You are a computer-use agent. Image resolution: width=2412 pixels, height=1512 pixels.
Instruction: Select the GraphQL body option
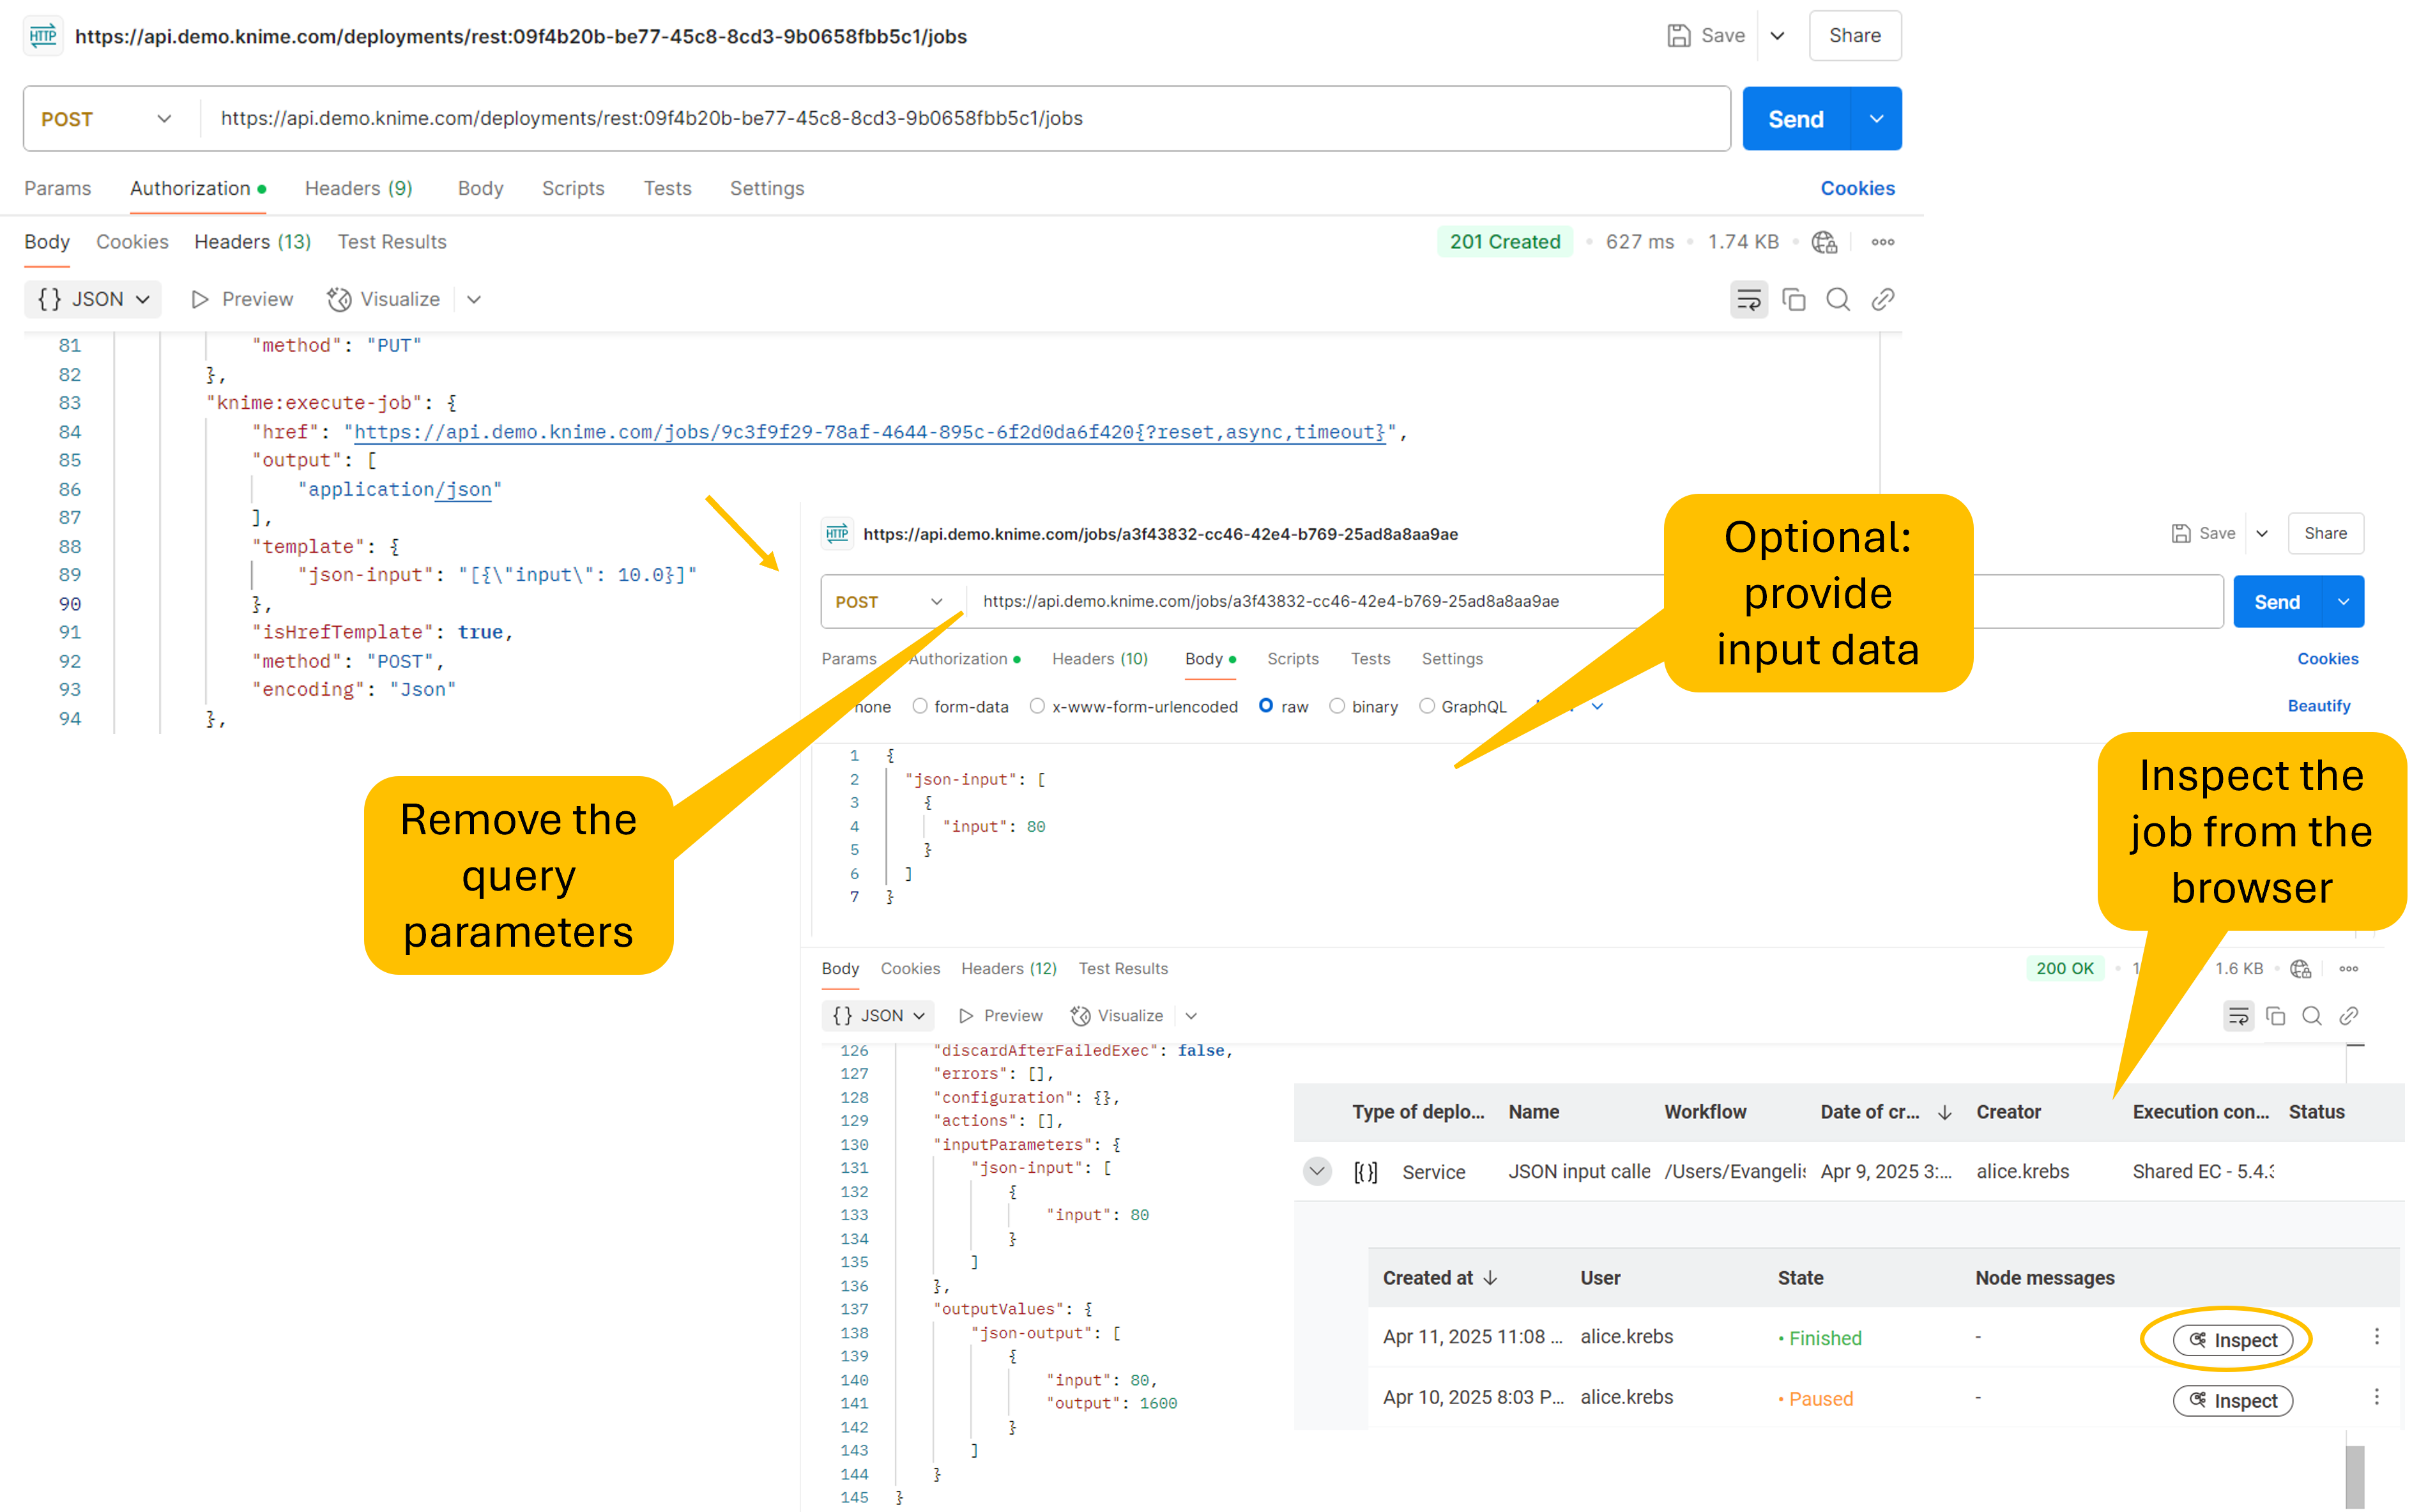click(x=1427, y=706)
